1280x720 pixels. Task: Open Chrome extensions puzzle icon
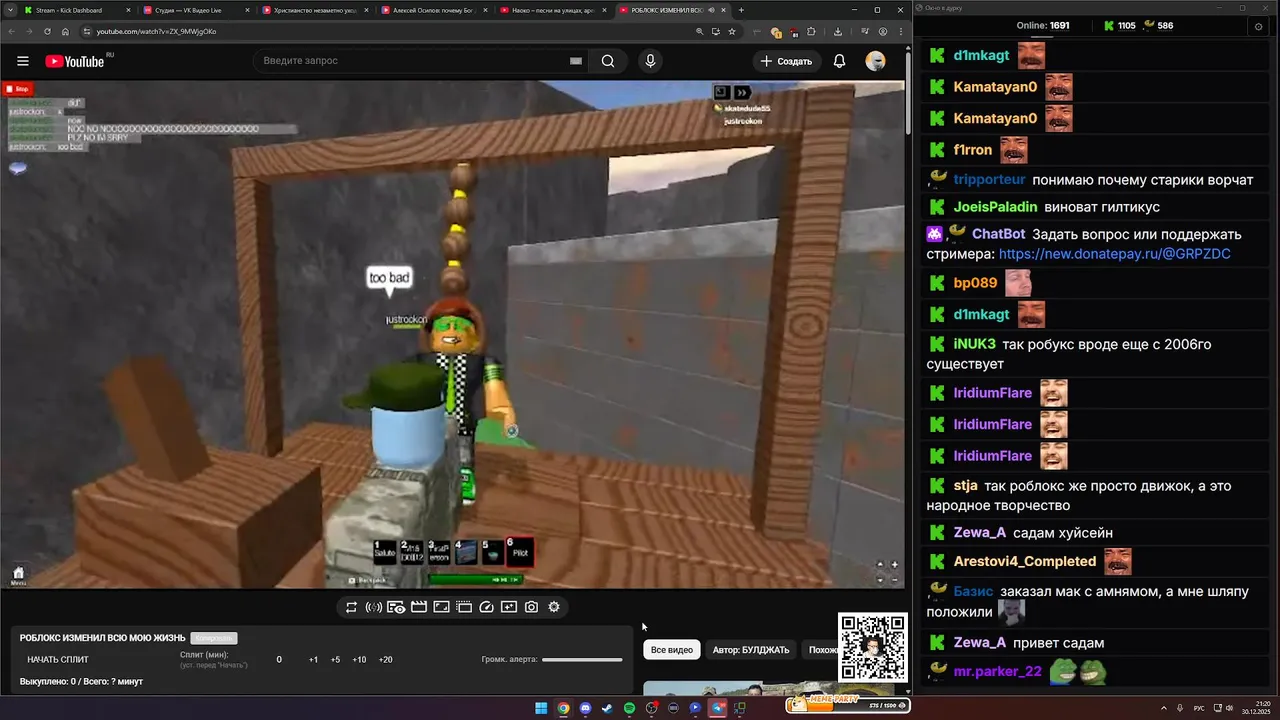811,31
